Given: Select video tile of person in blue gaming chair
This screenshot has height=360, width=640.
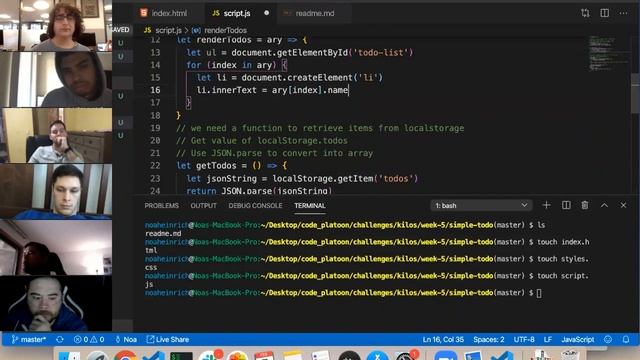Looking at the screenshot, I should point(56,303).
